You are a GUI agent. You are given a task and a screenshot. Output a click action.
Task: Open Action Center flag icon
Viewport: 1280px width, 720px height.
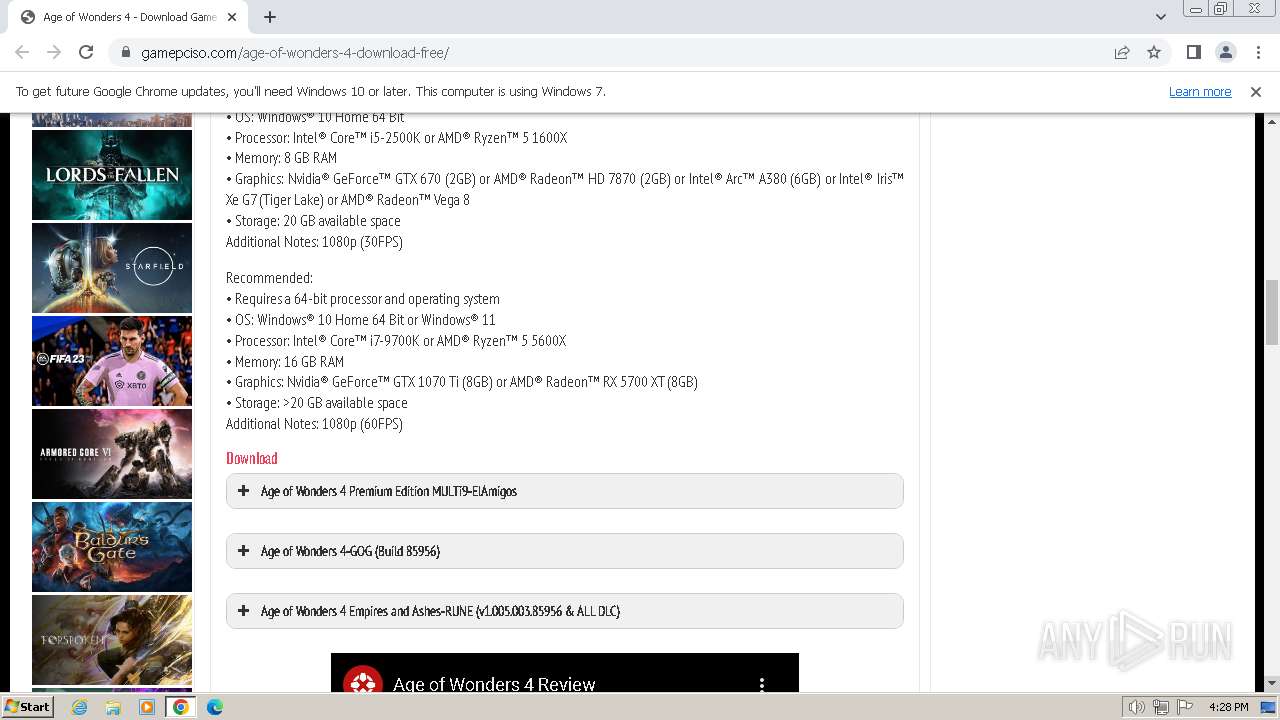coord(1184,707)
